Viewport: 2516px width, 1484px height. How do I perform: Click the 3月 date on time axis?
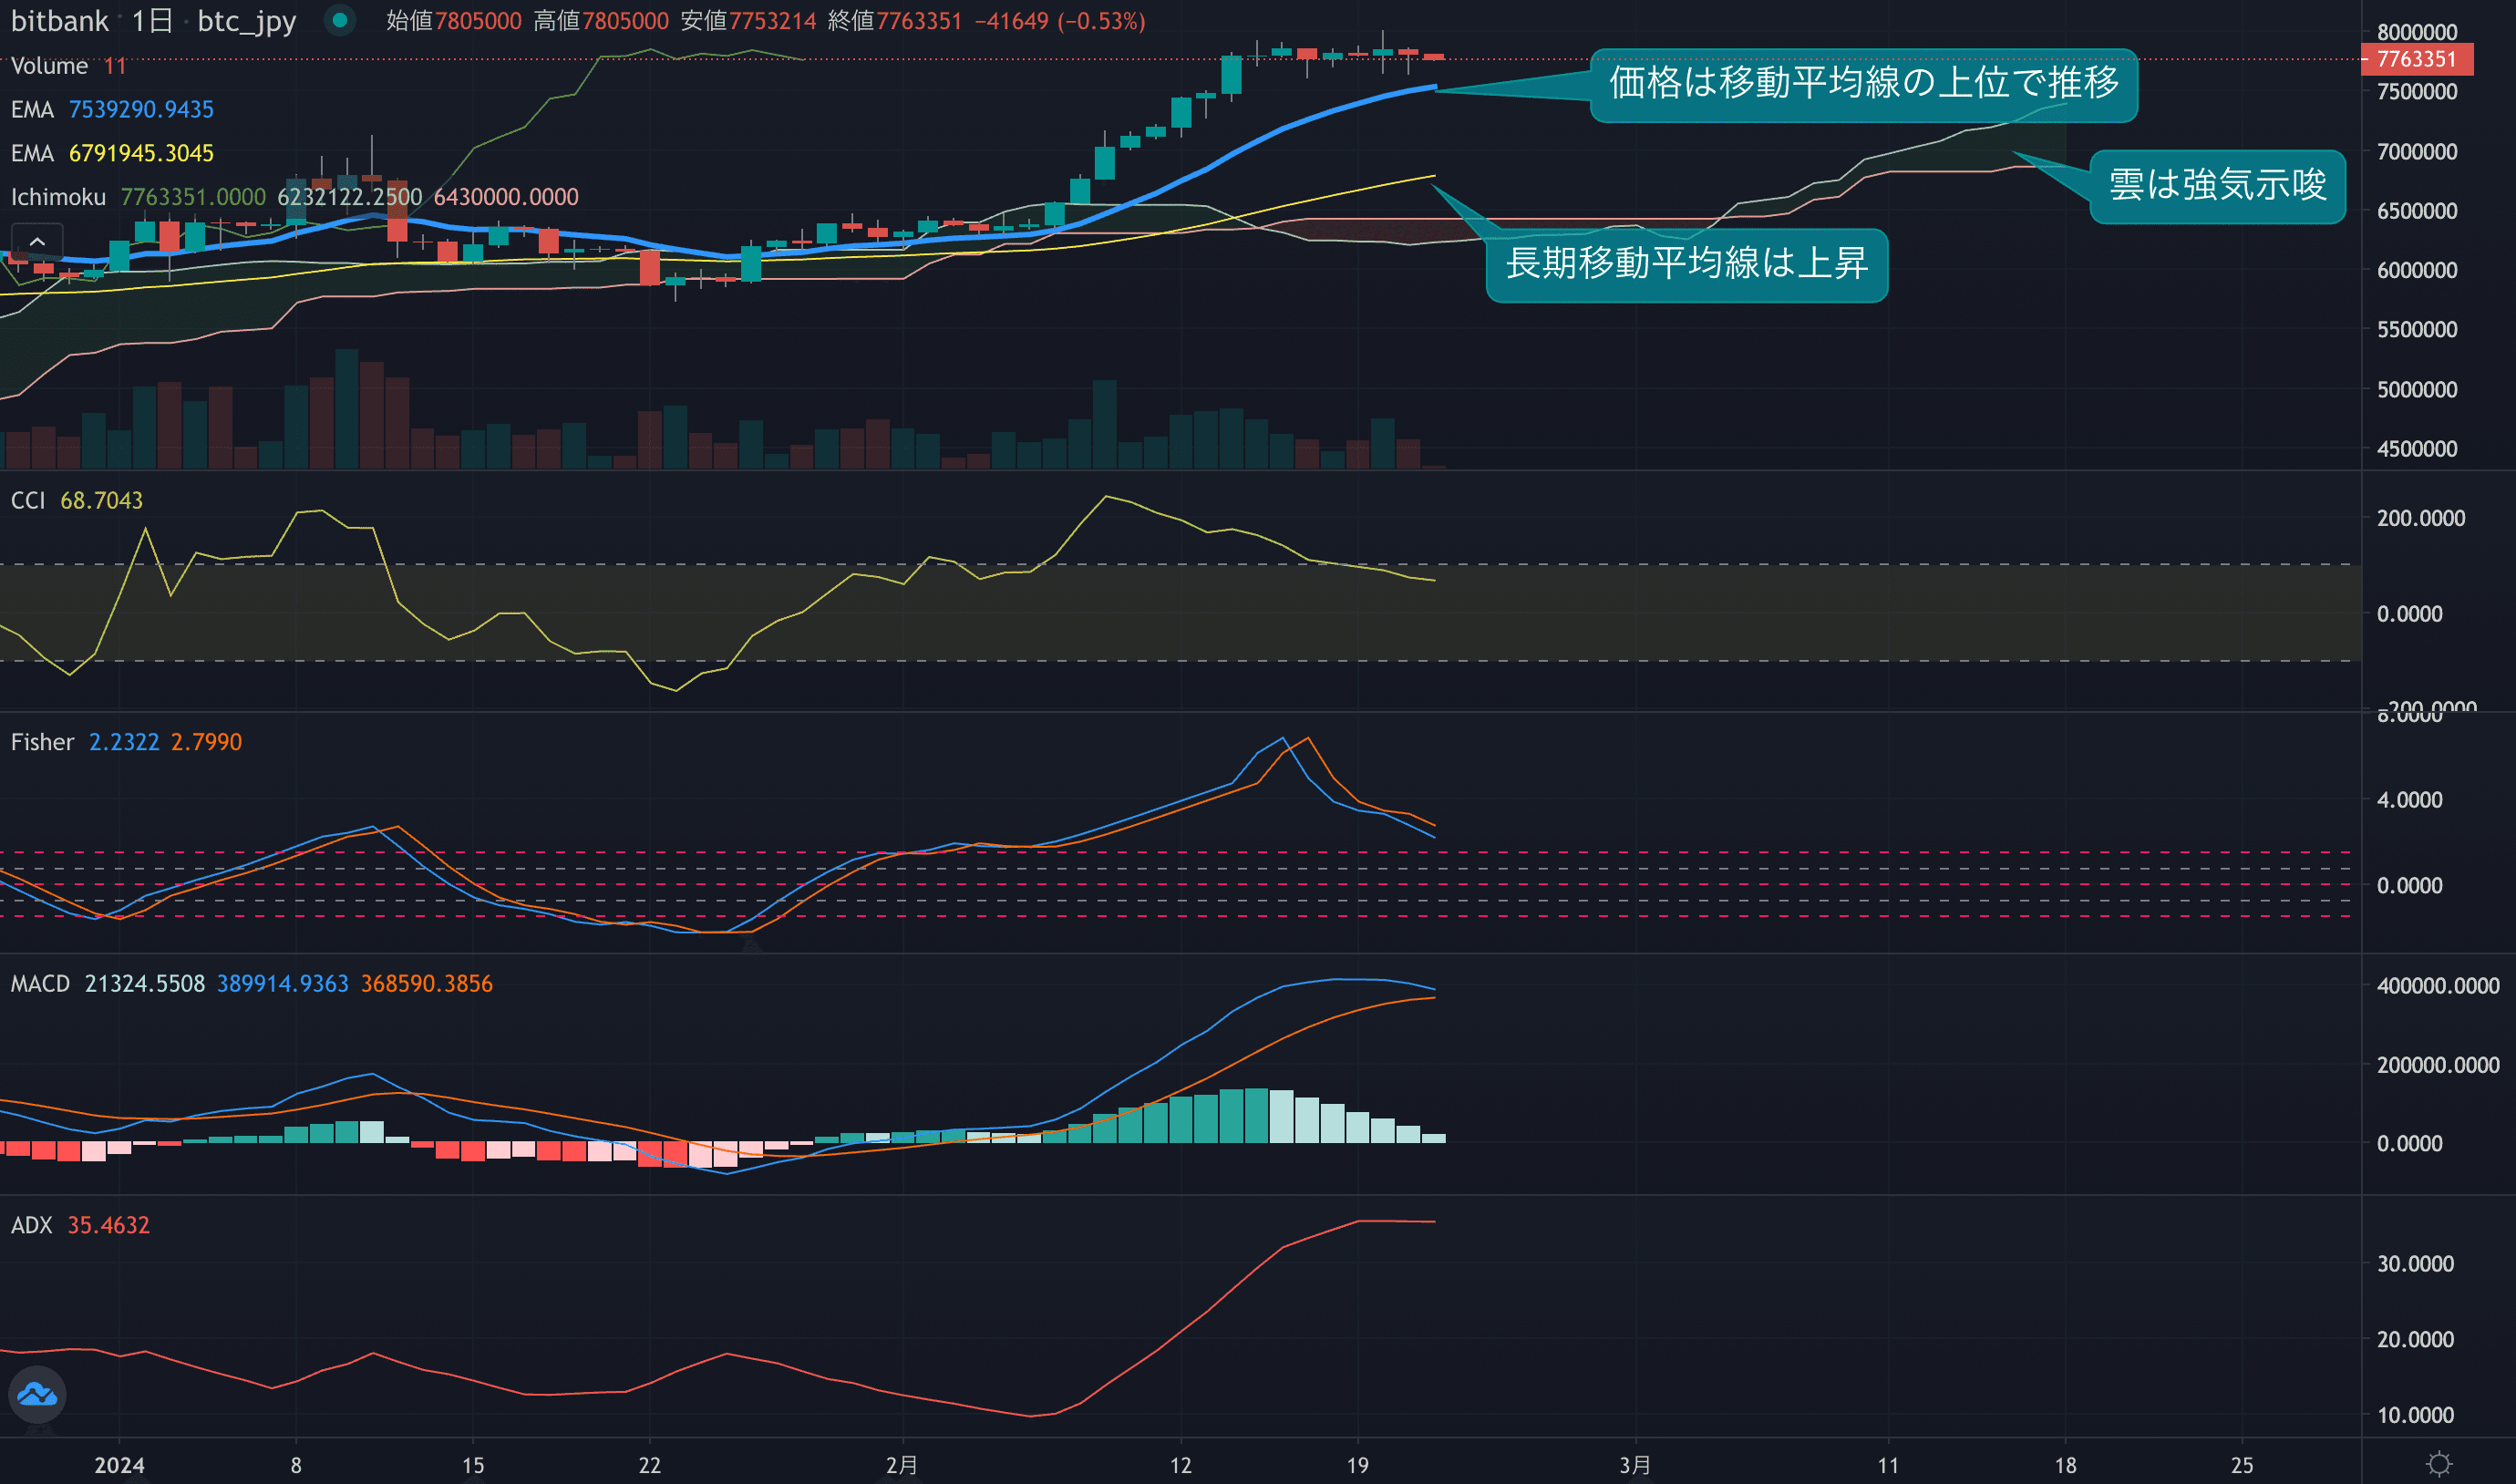(1634, 1465)
